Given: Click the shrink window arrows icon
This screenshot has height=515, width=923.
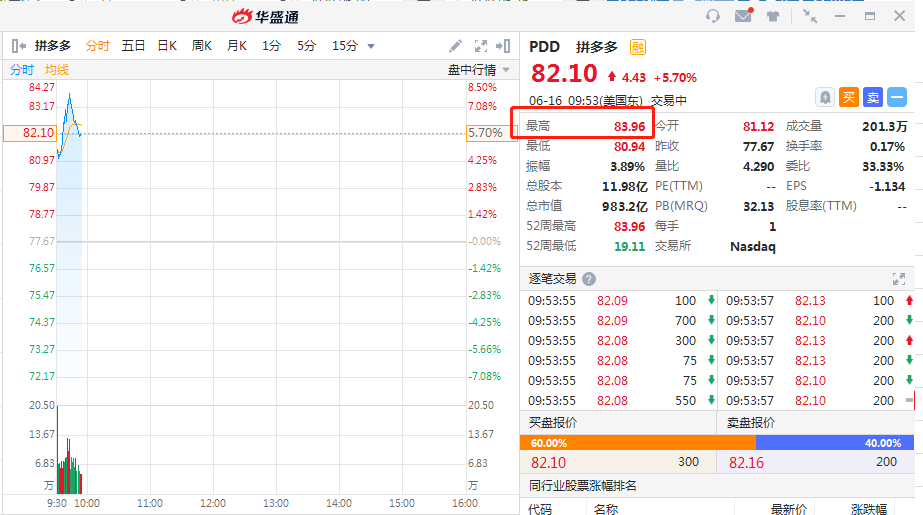Looking at the screenshot, I should click(811, 16).
